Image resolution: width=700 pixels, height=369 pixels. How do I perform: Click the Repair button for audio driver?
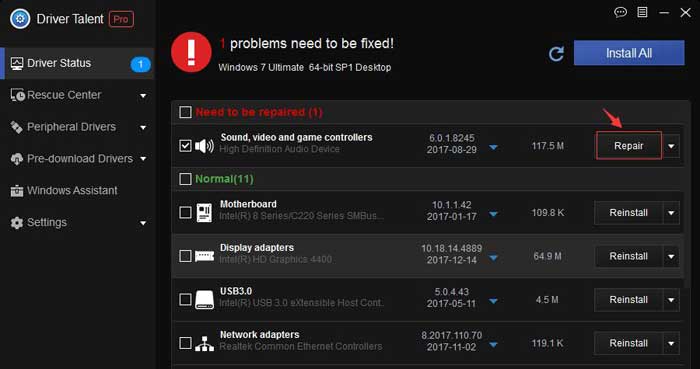point(629,146)
